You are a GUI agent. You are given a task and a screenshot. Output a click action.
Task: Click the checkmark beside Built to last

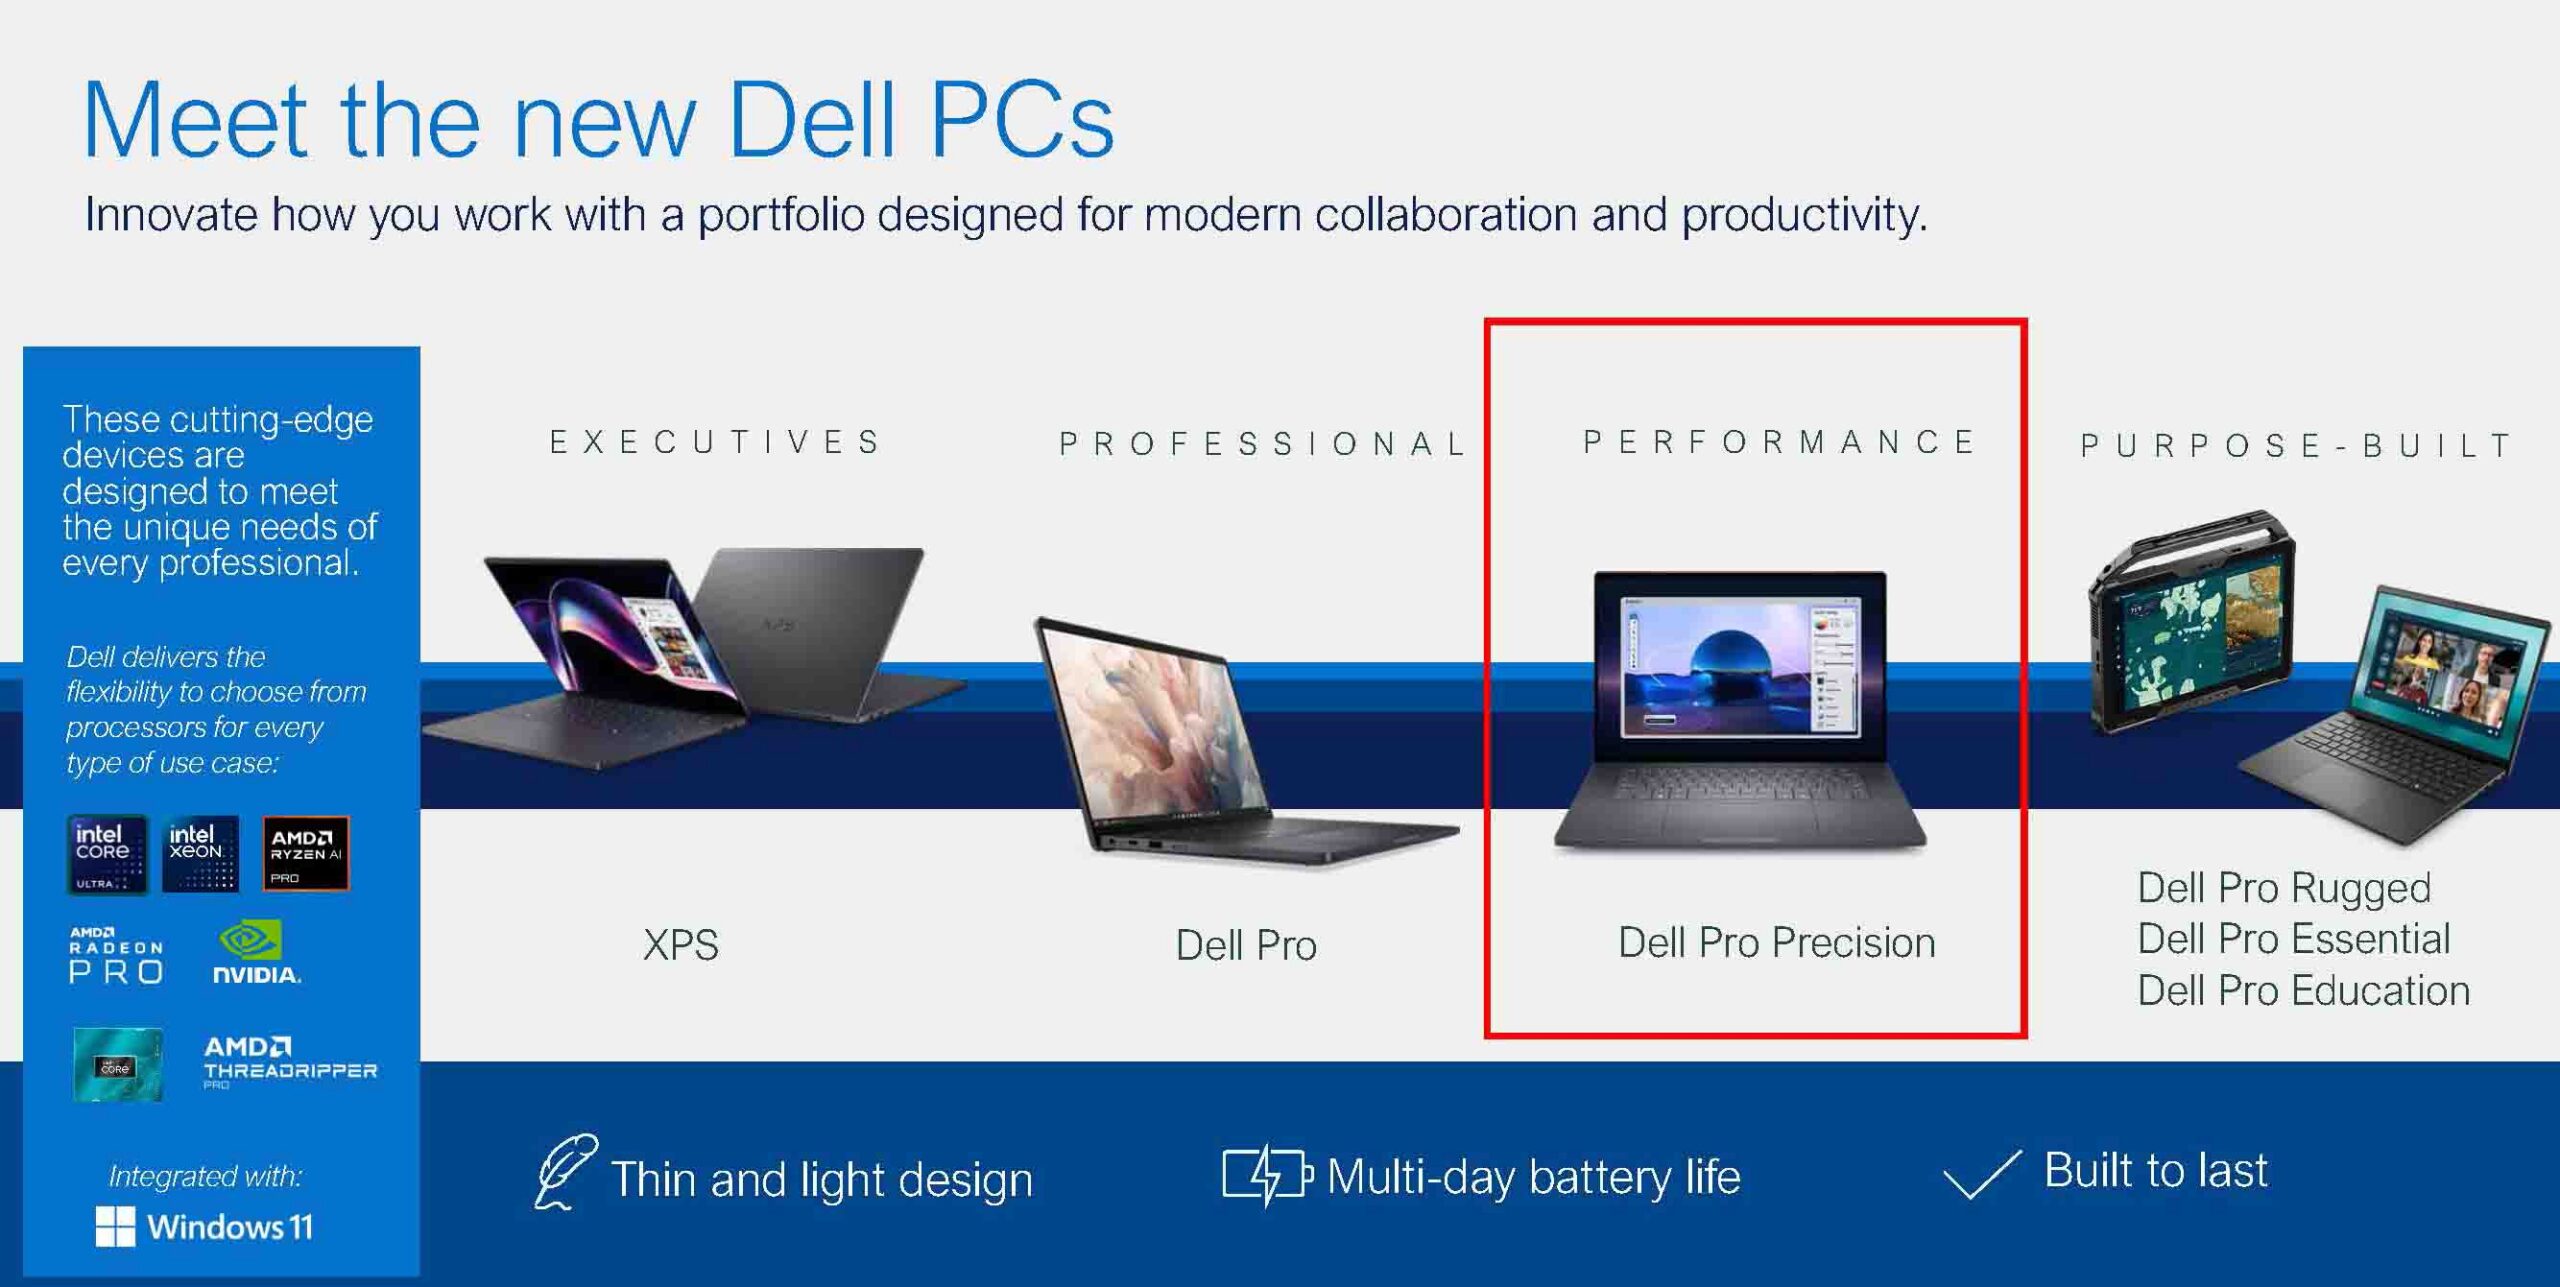point(1981,1173)
